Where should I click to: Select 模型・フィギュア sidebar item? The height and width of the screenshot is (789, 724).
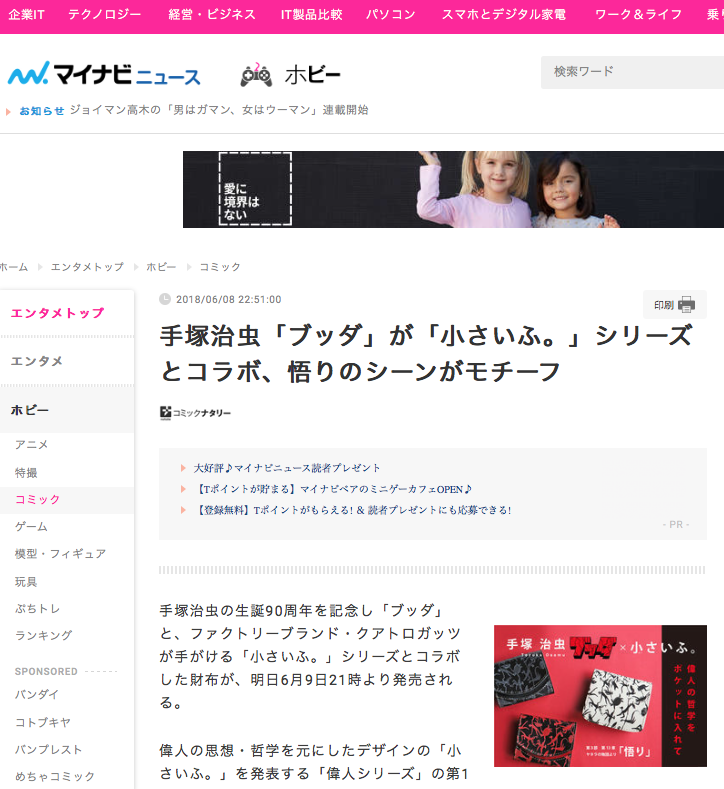click(x=60, y=554)
